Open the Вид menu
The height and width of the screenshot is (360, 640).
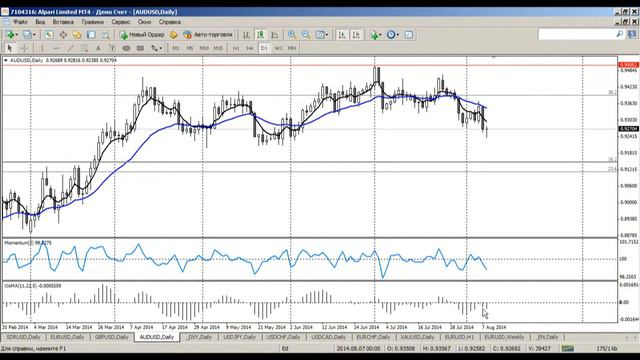pyautogui.click(x=40, y=22)
